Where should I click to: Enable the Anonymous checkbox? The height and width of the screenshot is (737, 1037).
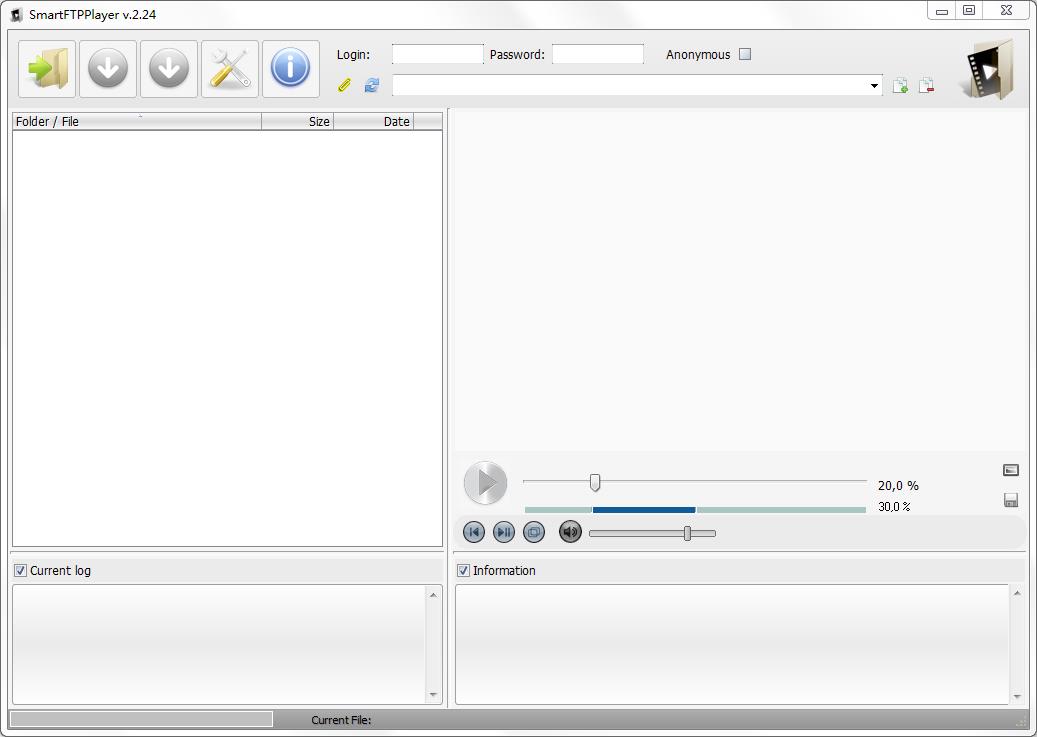tap(744, 55)
